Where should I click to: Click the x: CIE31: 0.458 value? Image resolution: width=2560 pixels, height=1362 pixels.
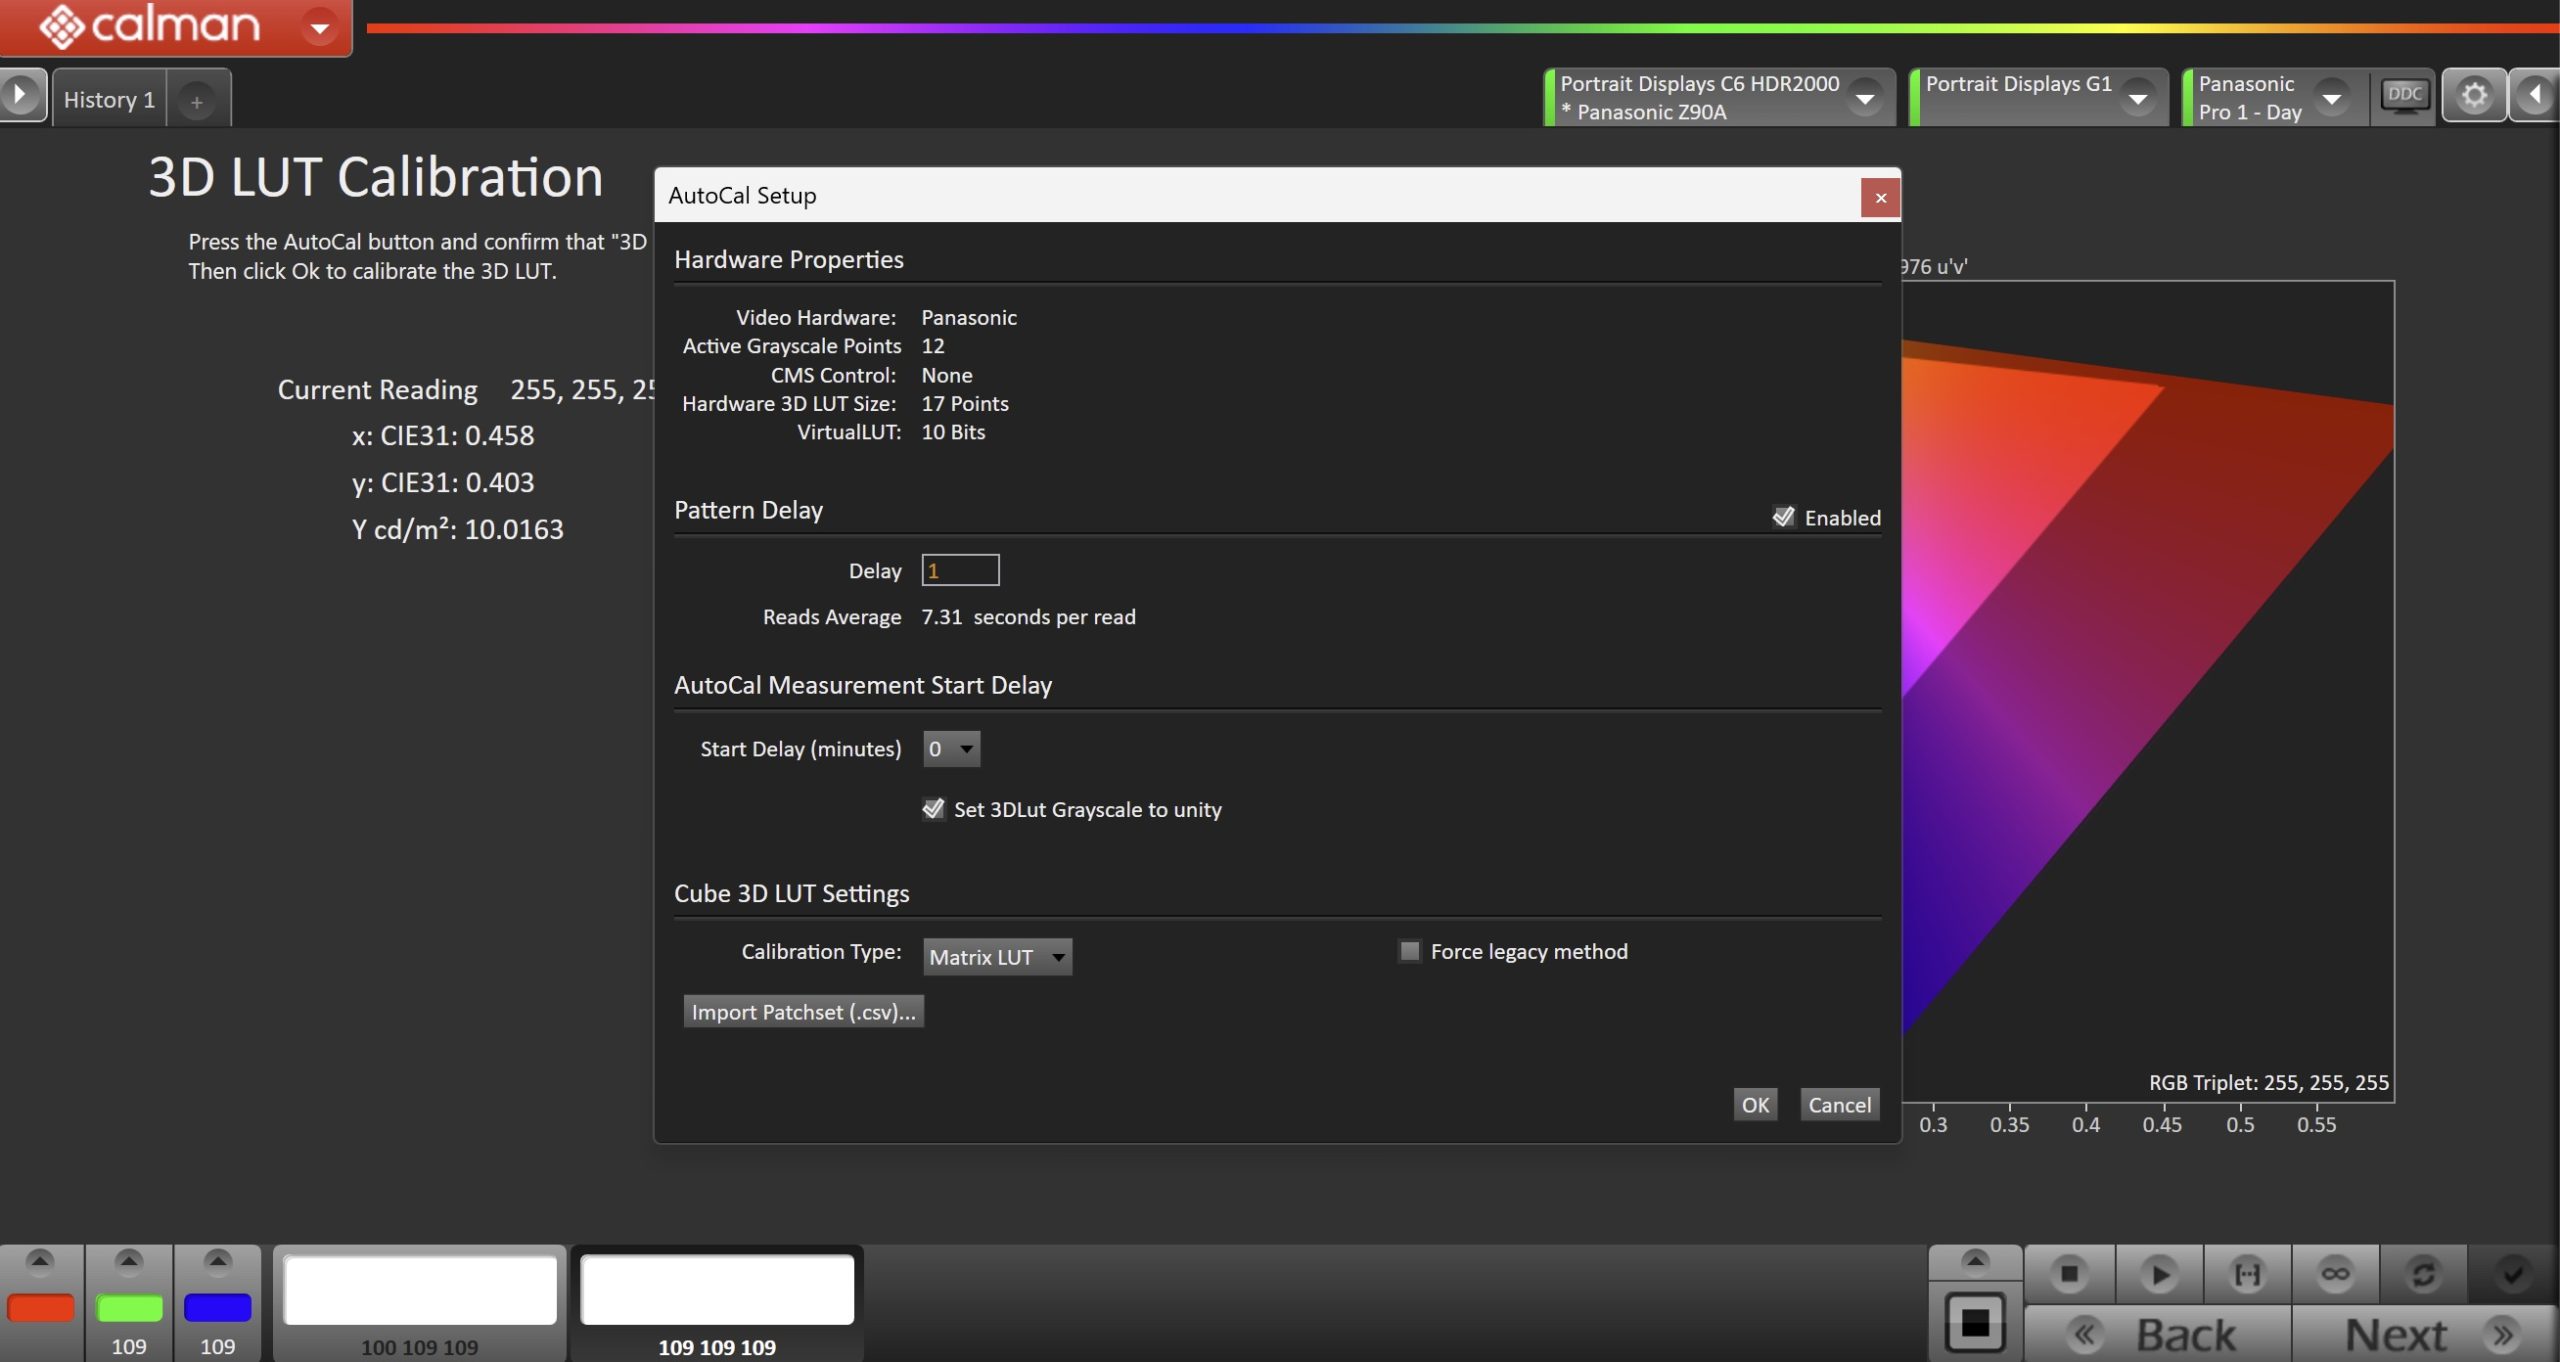point(443,435)
